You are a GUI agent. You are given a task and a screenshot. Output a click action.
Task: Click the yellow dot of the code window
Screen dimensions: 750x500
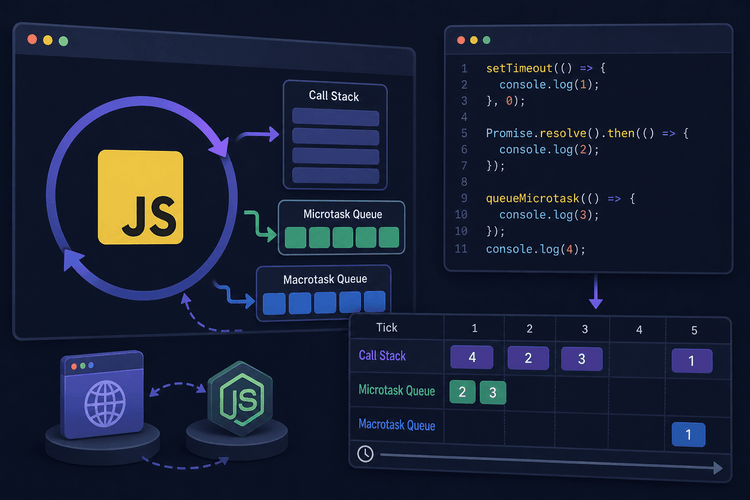(x=474, y=40)
